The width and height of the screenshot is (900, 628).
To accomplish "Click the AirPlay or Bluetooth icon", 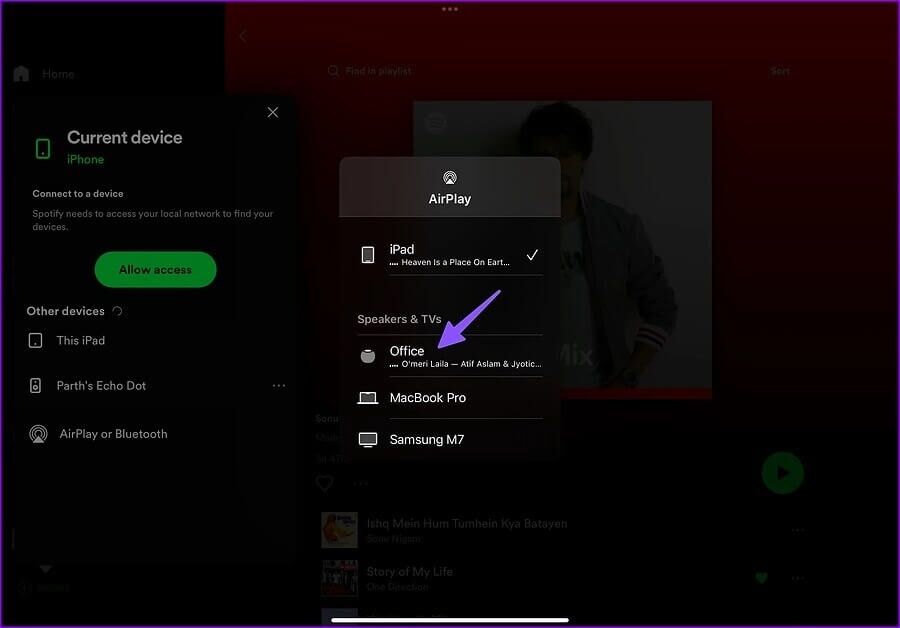I will click(38, 434).
